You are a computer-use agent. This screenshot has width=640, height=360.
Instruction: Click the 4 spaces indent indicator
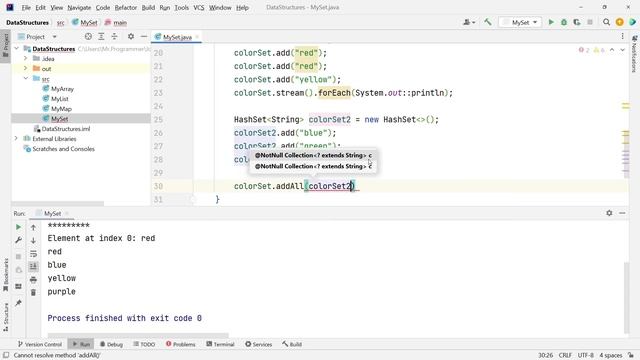pos(611,355)
